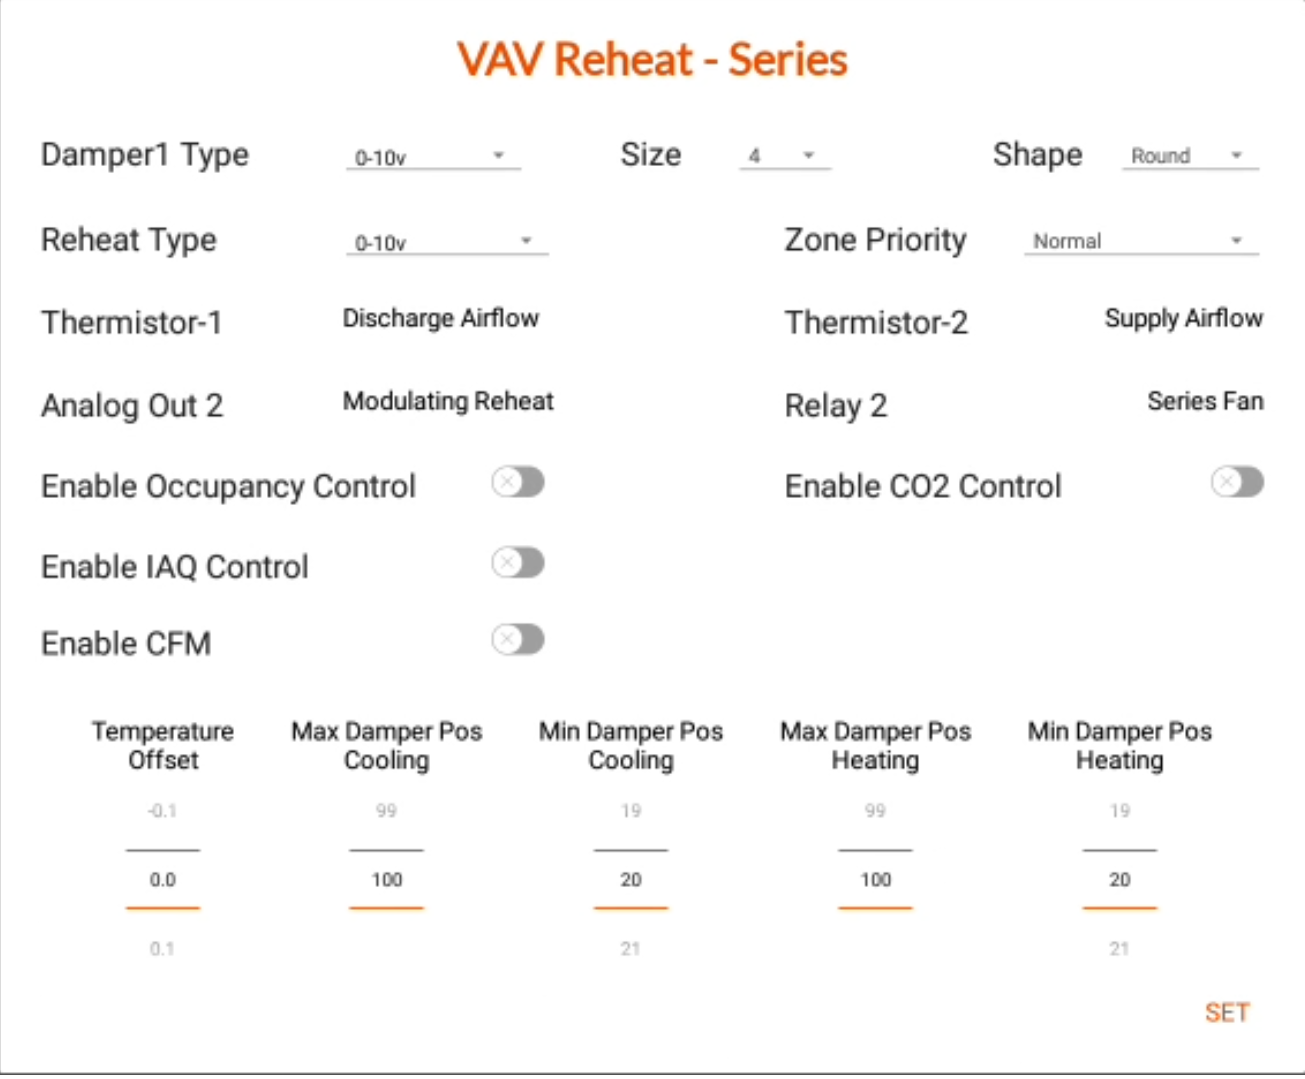Select 21 in Min Damper Pos Cooling
The width and height of the screenshot is (1305, 1079).
click(x=630, y=949)
